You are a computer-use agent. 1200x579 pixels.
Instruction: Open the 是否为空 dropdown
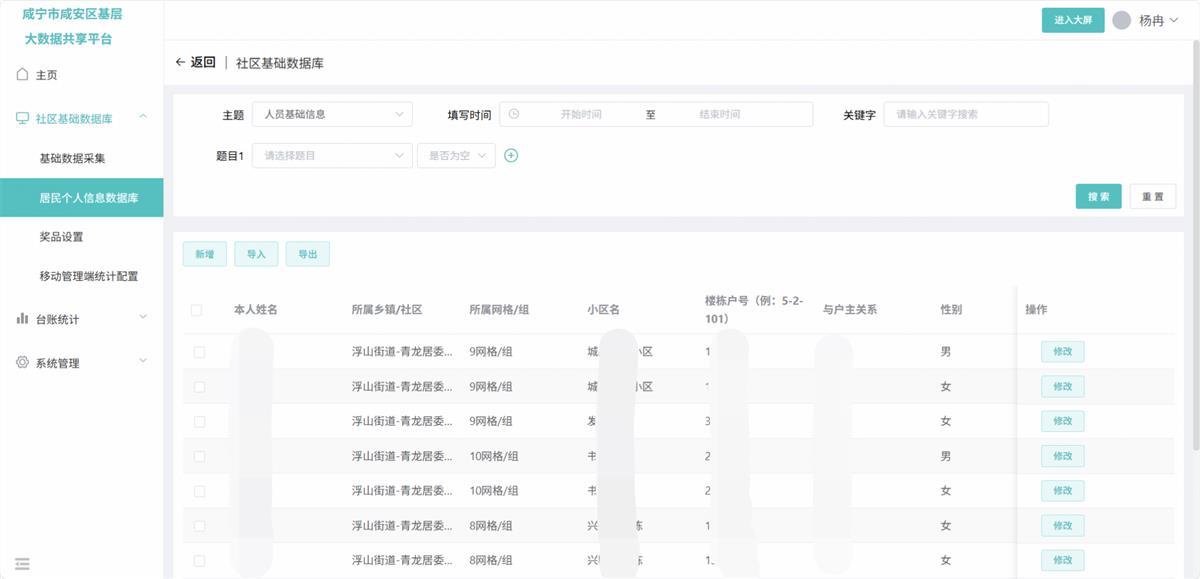[455, 155]
